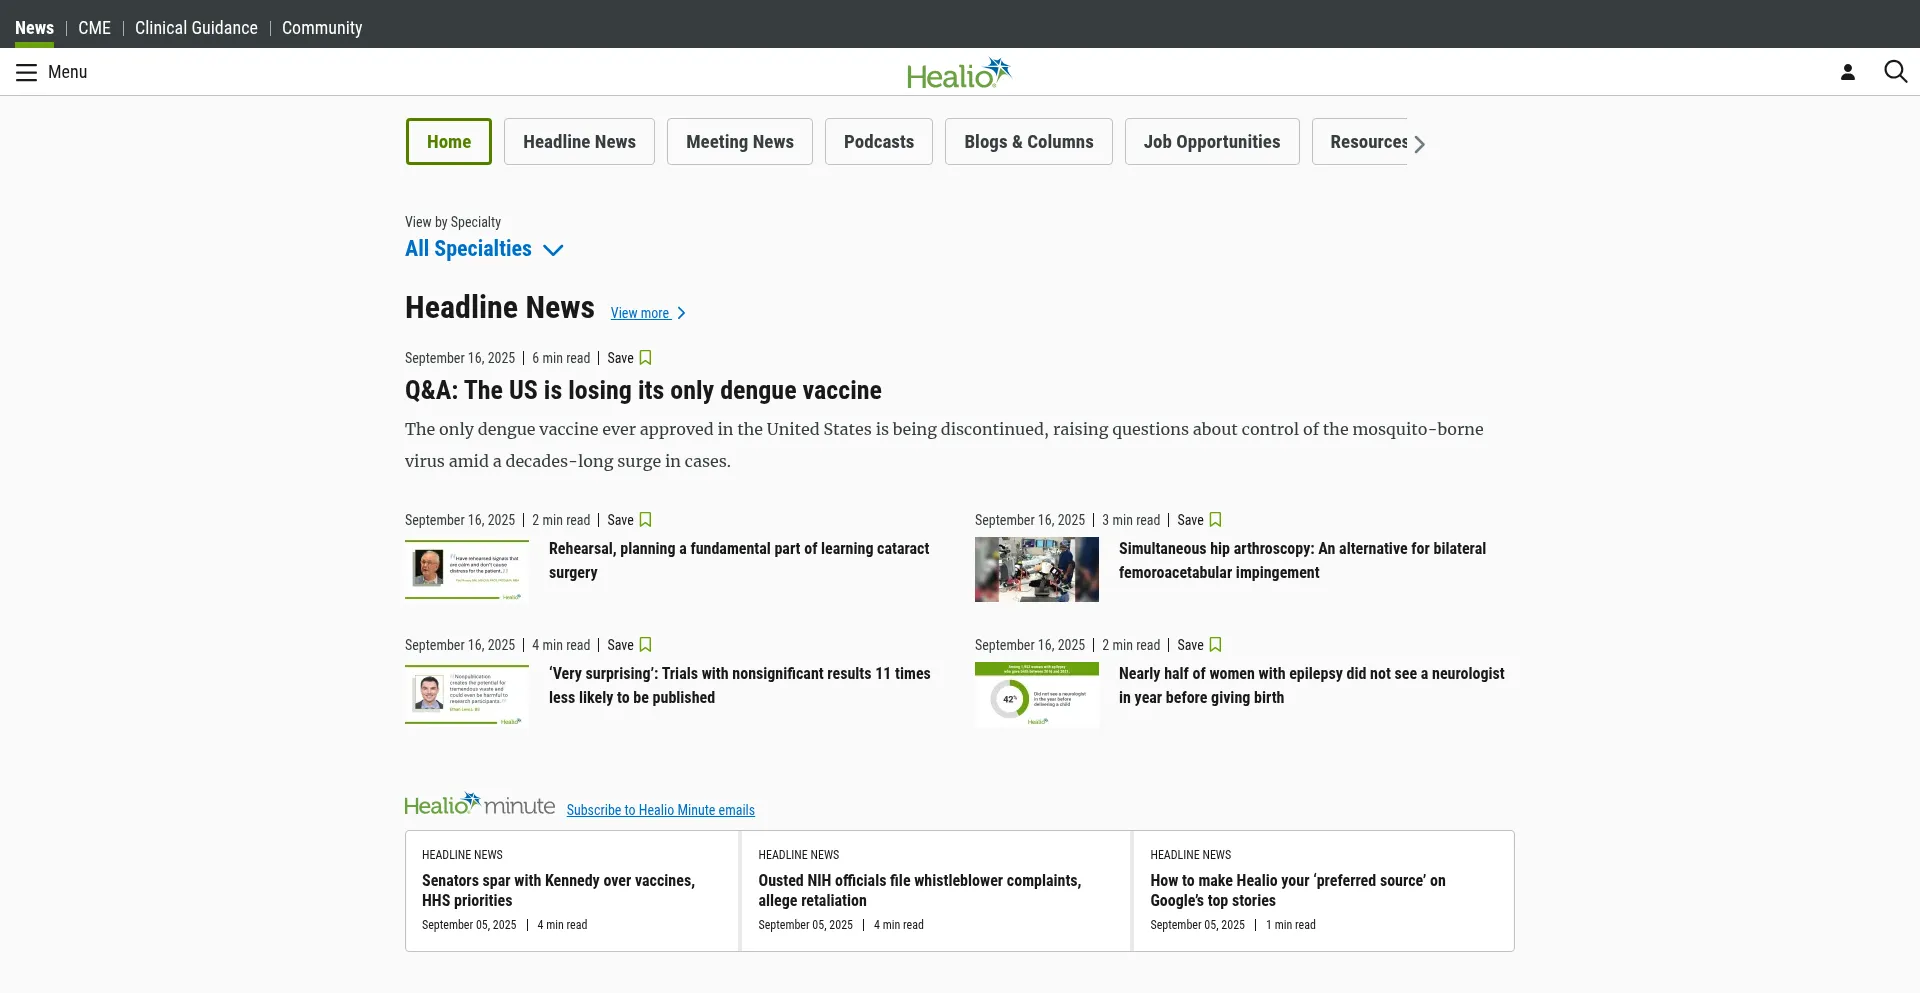Open the Q&A dengue vaccine headline
This screenshot has height=993, width=1920.
coord(643,390)
